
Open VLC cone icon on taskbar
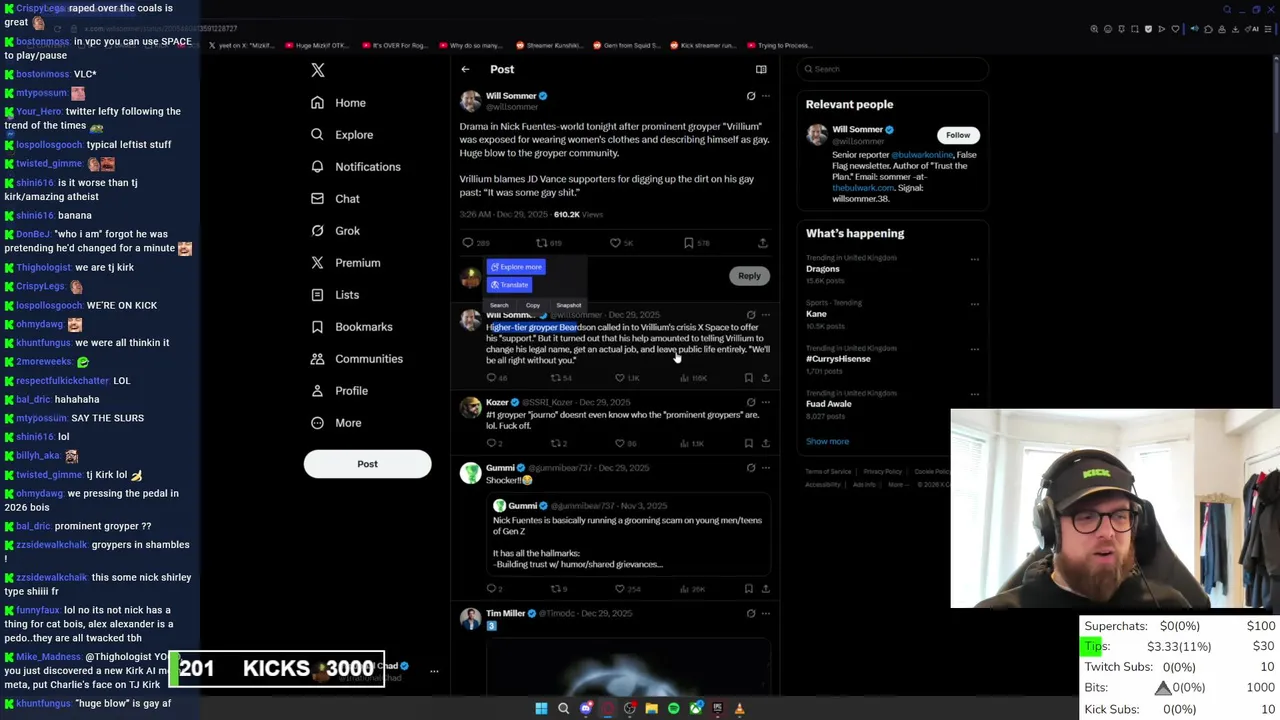click(739, 708)
